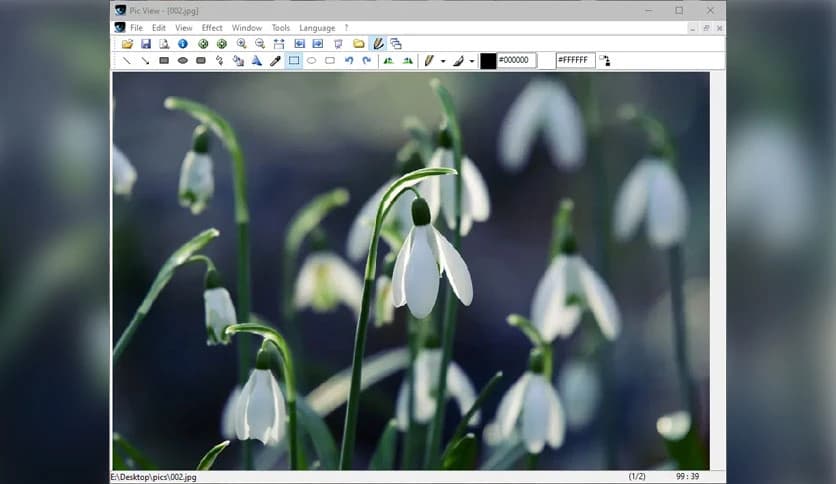Open the Language menu

click(317, 28)
